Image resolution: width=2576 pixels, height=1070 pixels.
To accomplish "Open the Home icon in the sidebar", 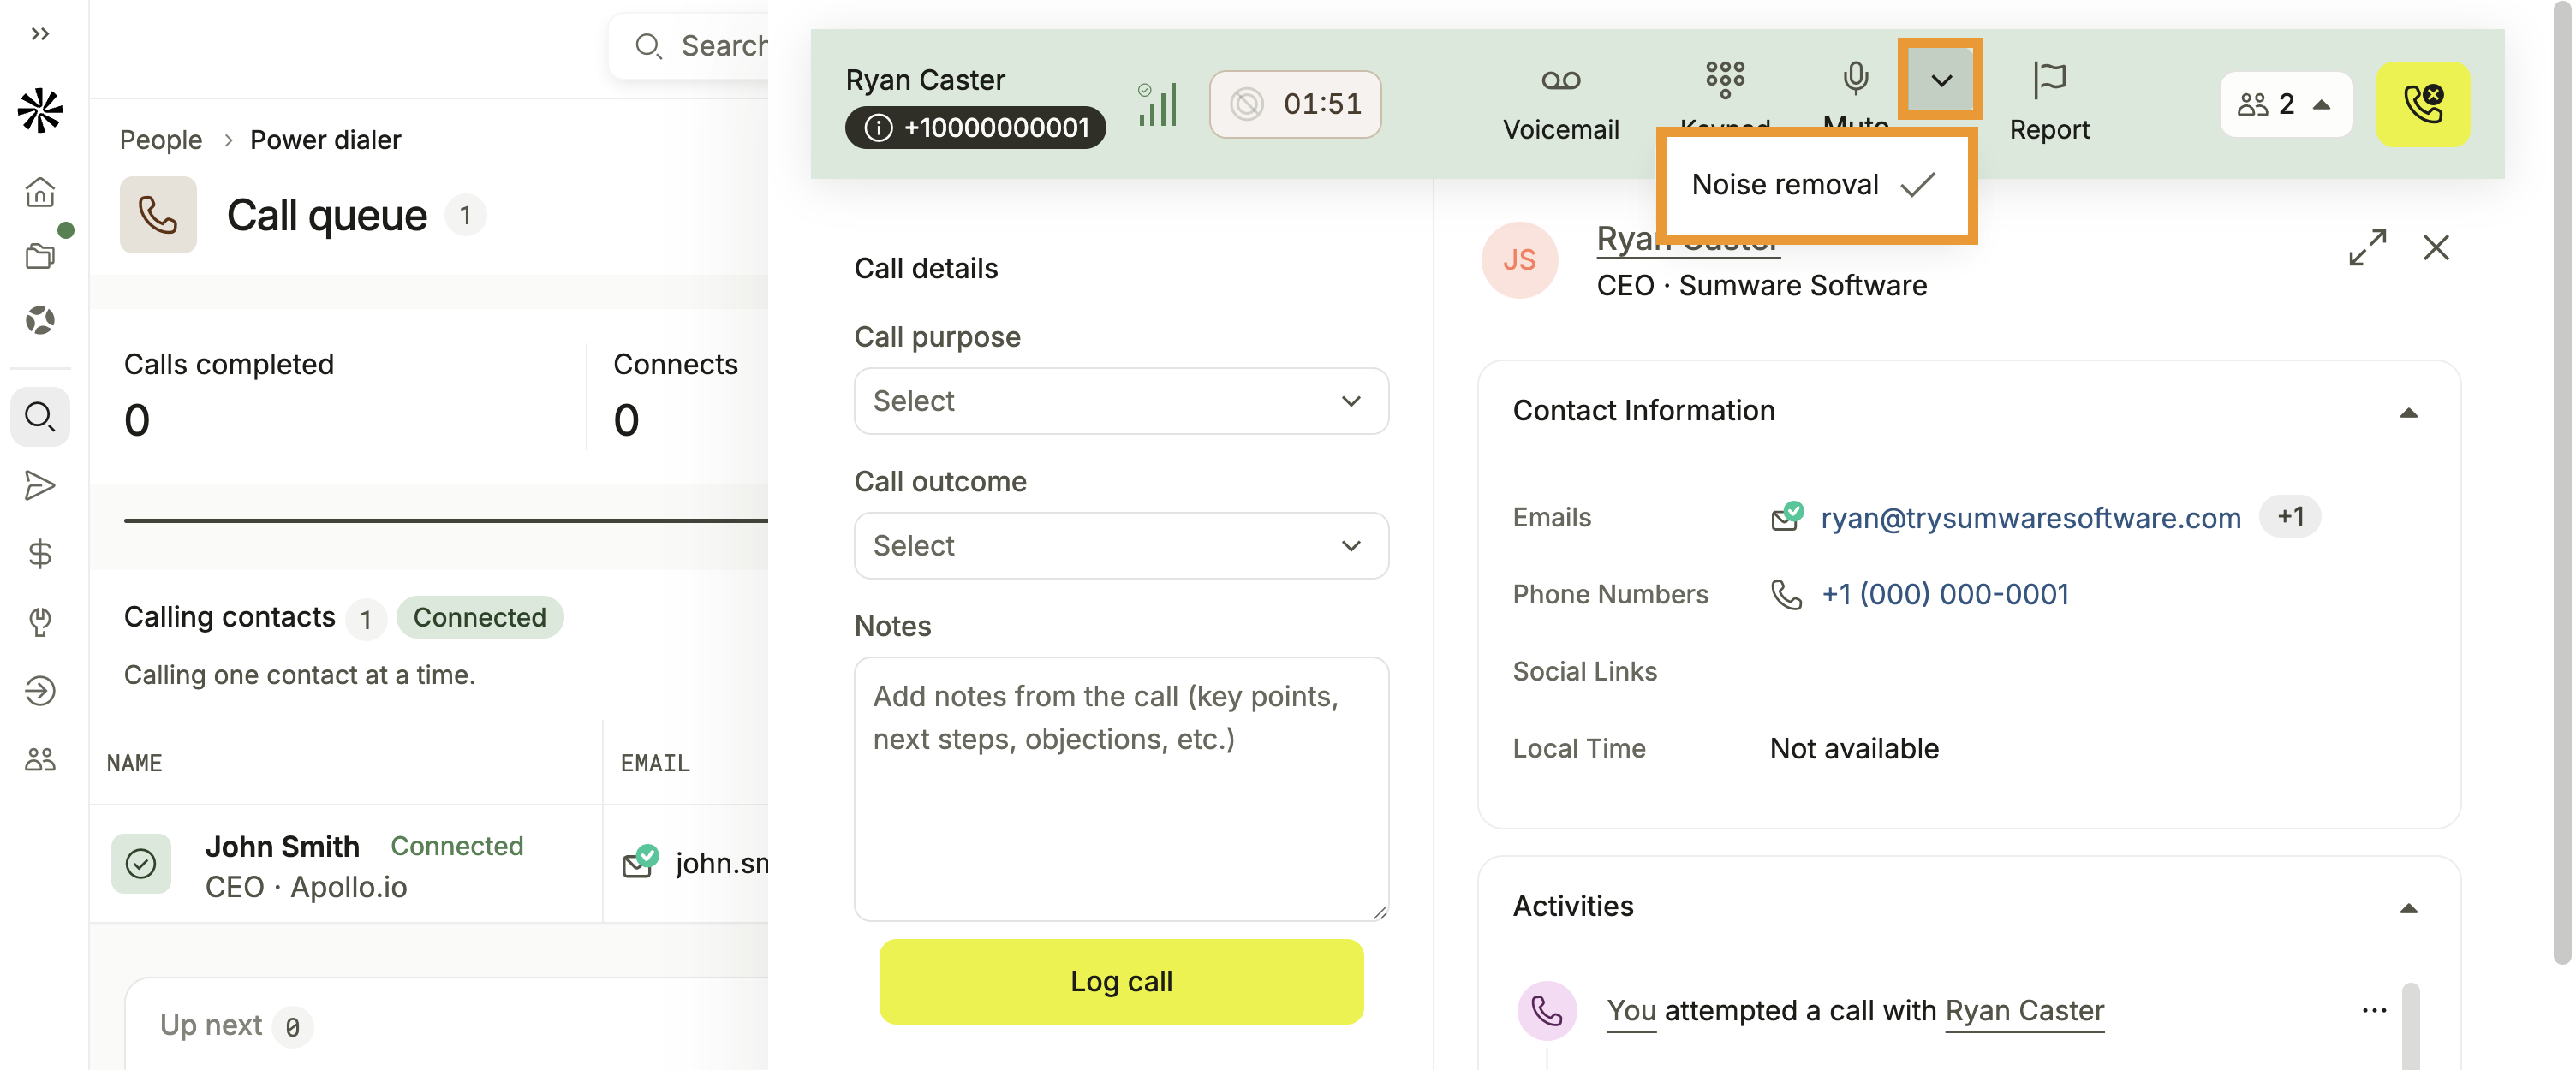I will click(40, 192).
